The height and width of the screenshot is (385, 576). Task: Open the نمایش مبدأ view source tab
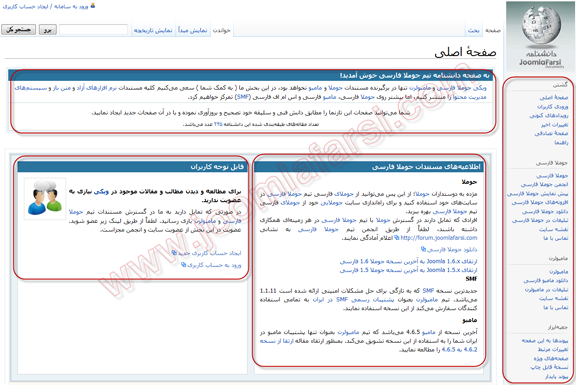(192, 30)
